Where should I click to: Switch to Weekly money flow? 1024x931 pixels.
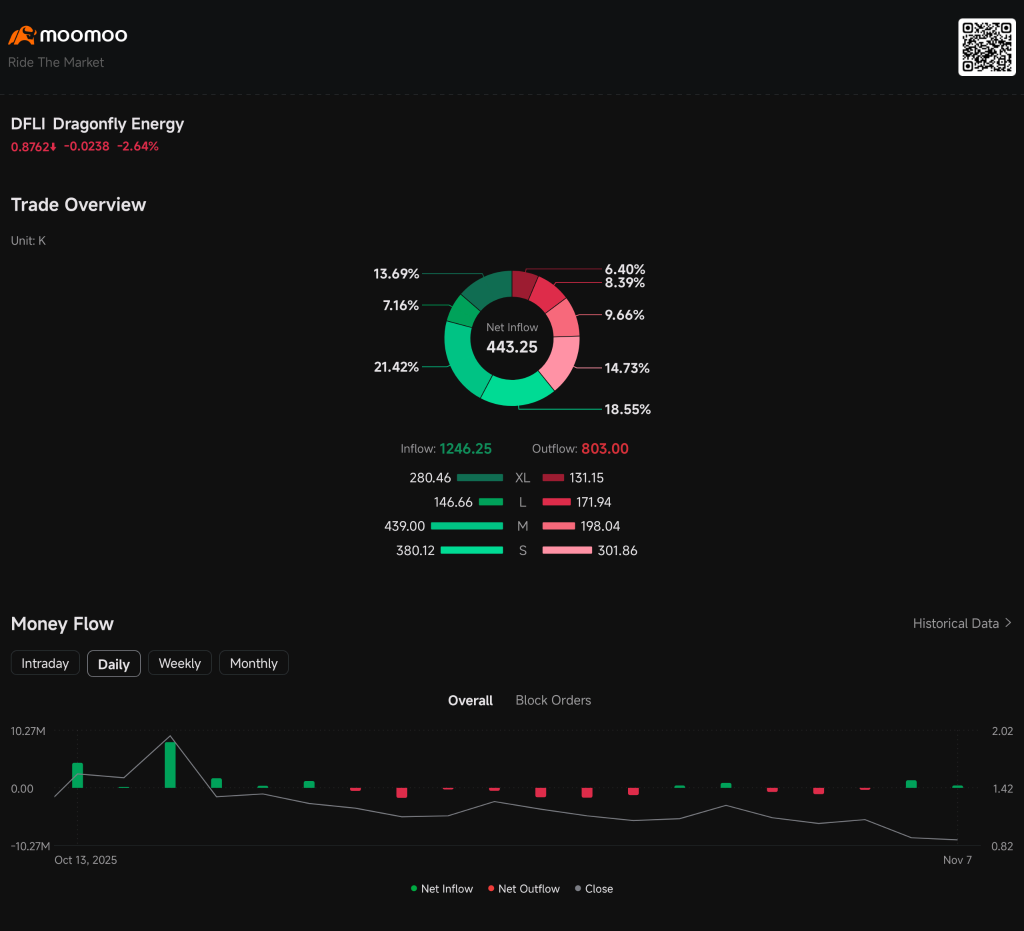coord(180,663)
